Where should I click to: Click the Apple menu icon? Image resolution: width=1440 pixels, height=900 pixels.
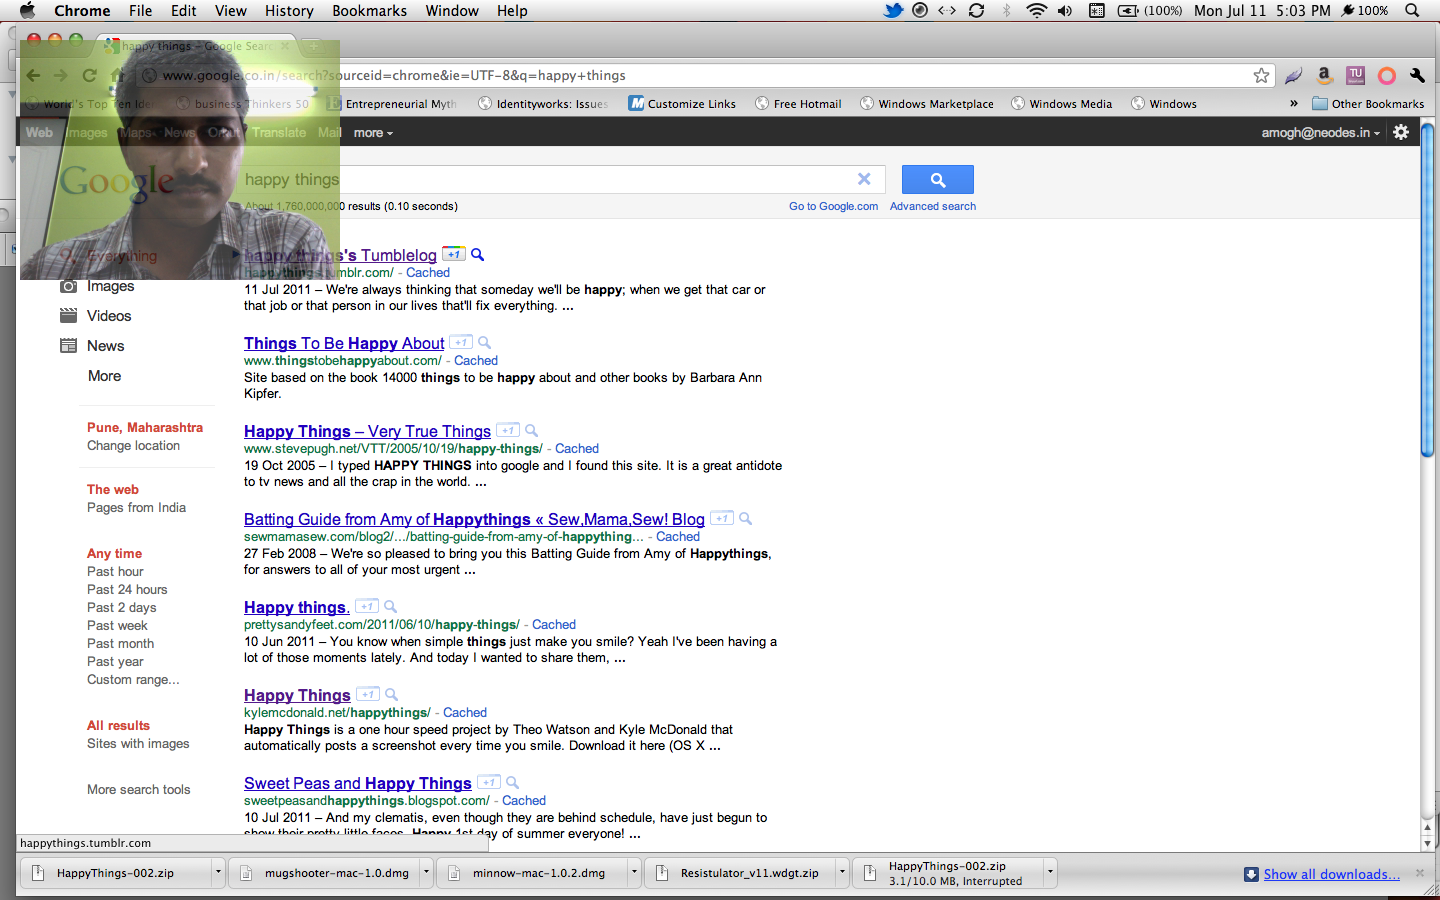click(x=27, y=11)
